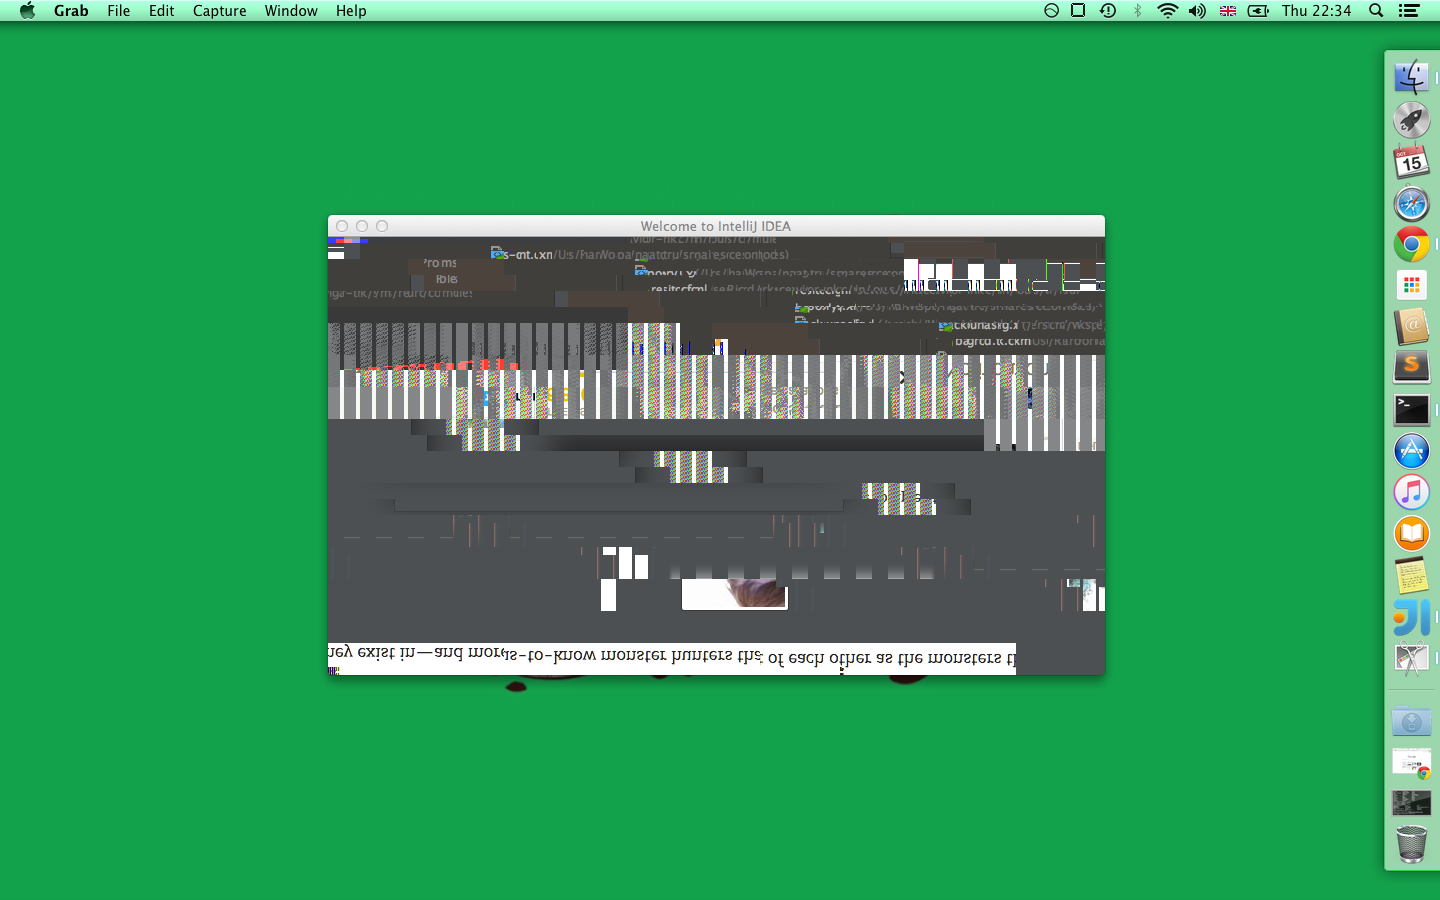Open the volume control in menu bar
The height and width of the screenshot is (900, 1440).
click(1197, 11)
